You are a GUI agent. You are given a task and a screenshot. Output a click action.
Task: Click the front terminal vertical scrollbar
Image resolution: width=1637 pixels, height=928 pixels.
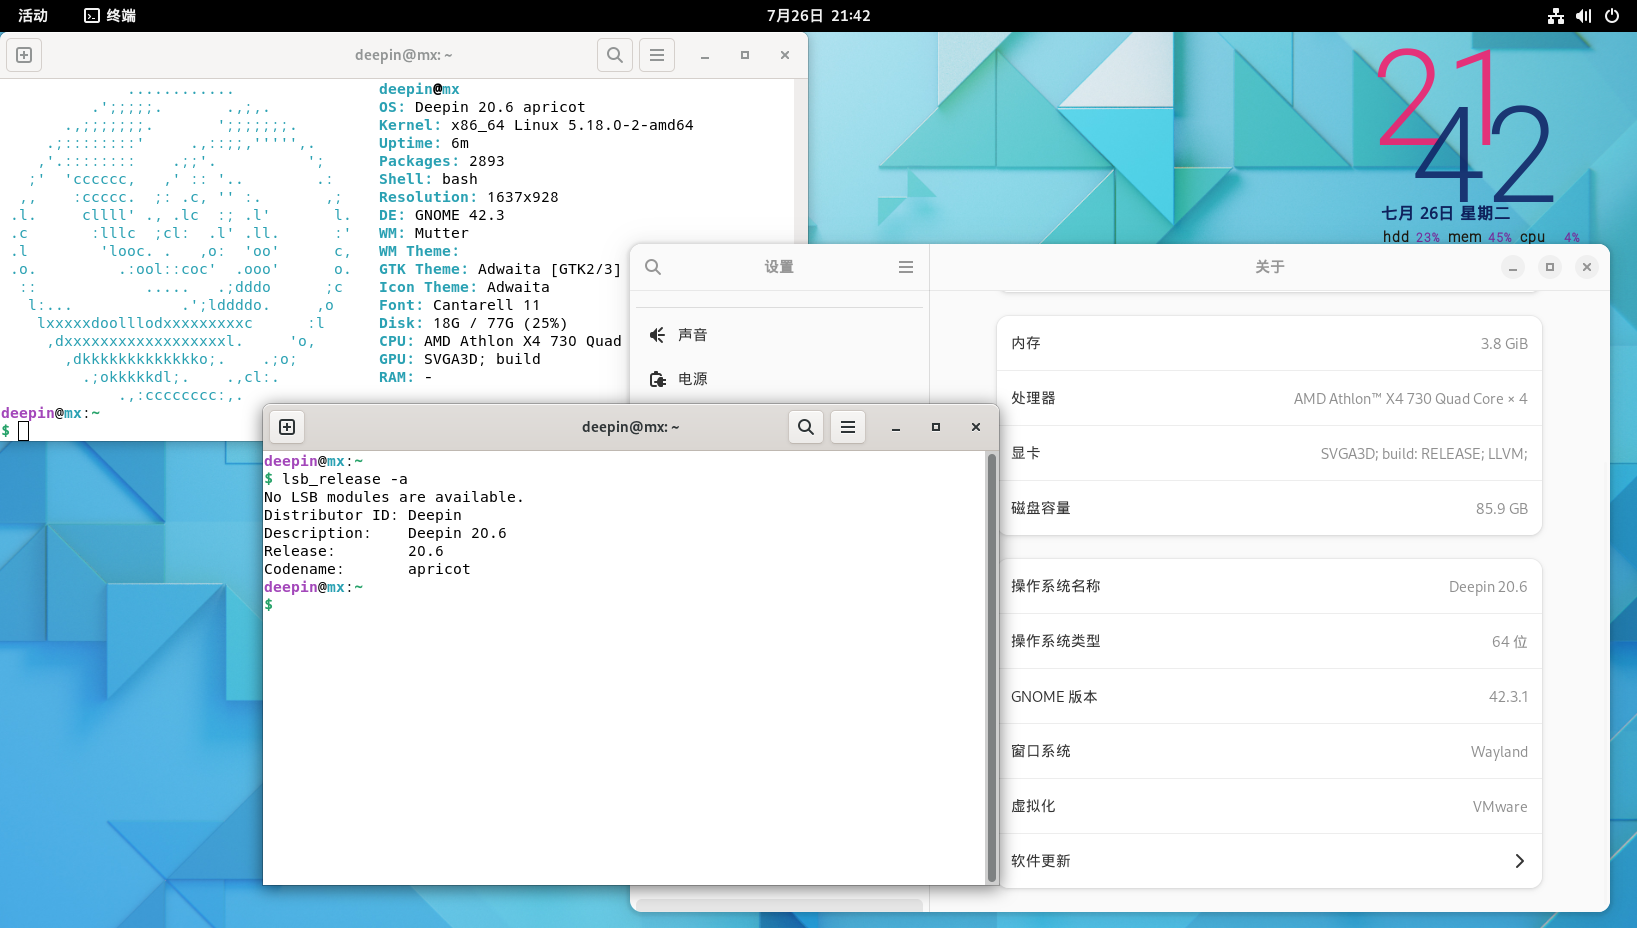point(992,667)
